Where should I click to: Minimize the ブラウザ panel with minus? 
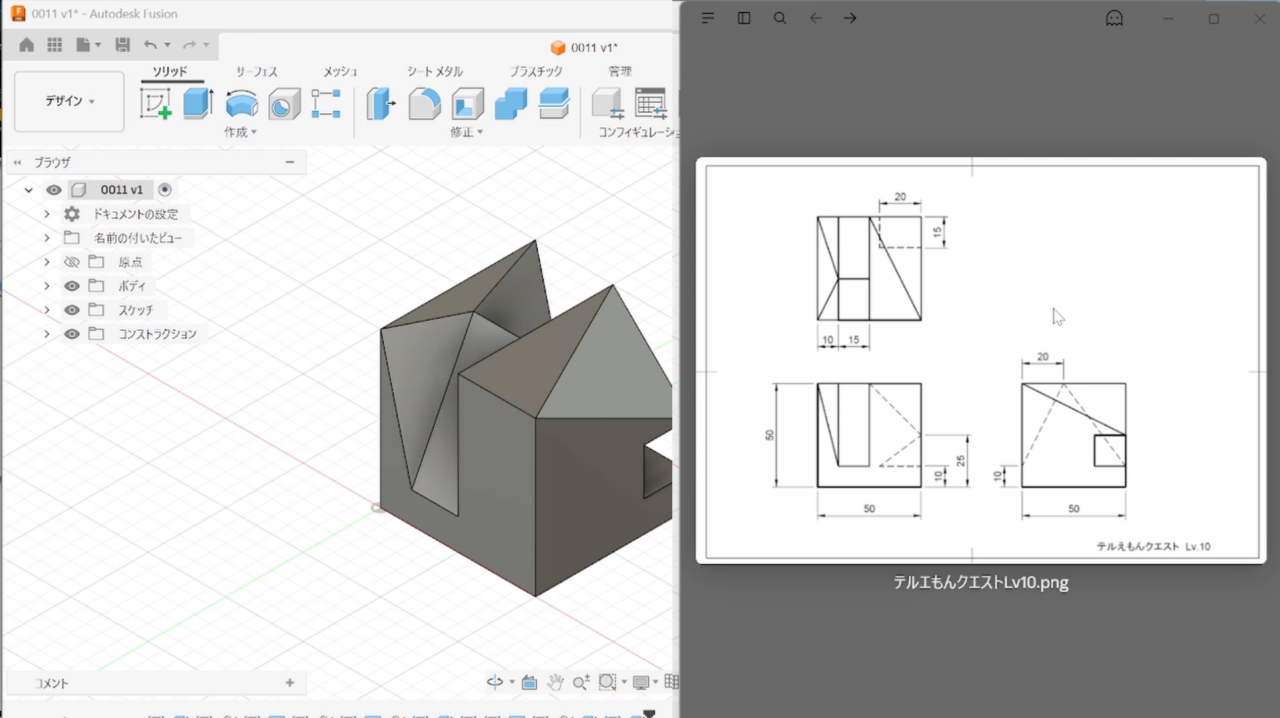(x=290, y=162)
